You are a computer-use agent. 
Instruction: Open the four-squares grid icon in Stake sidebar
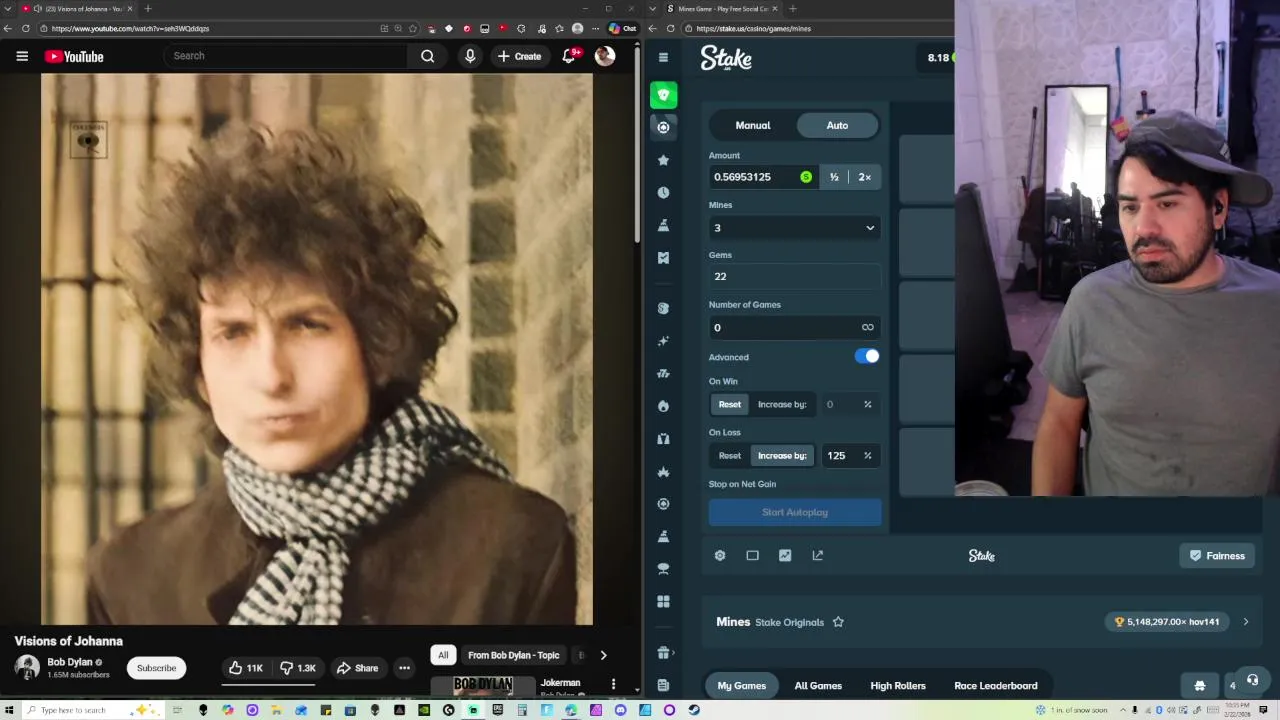click(663, 601)
